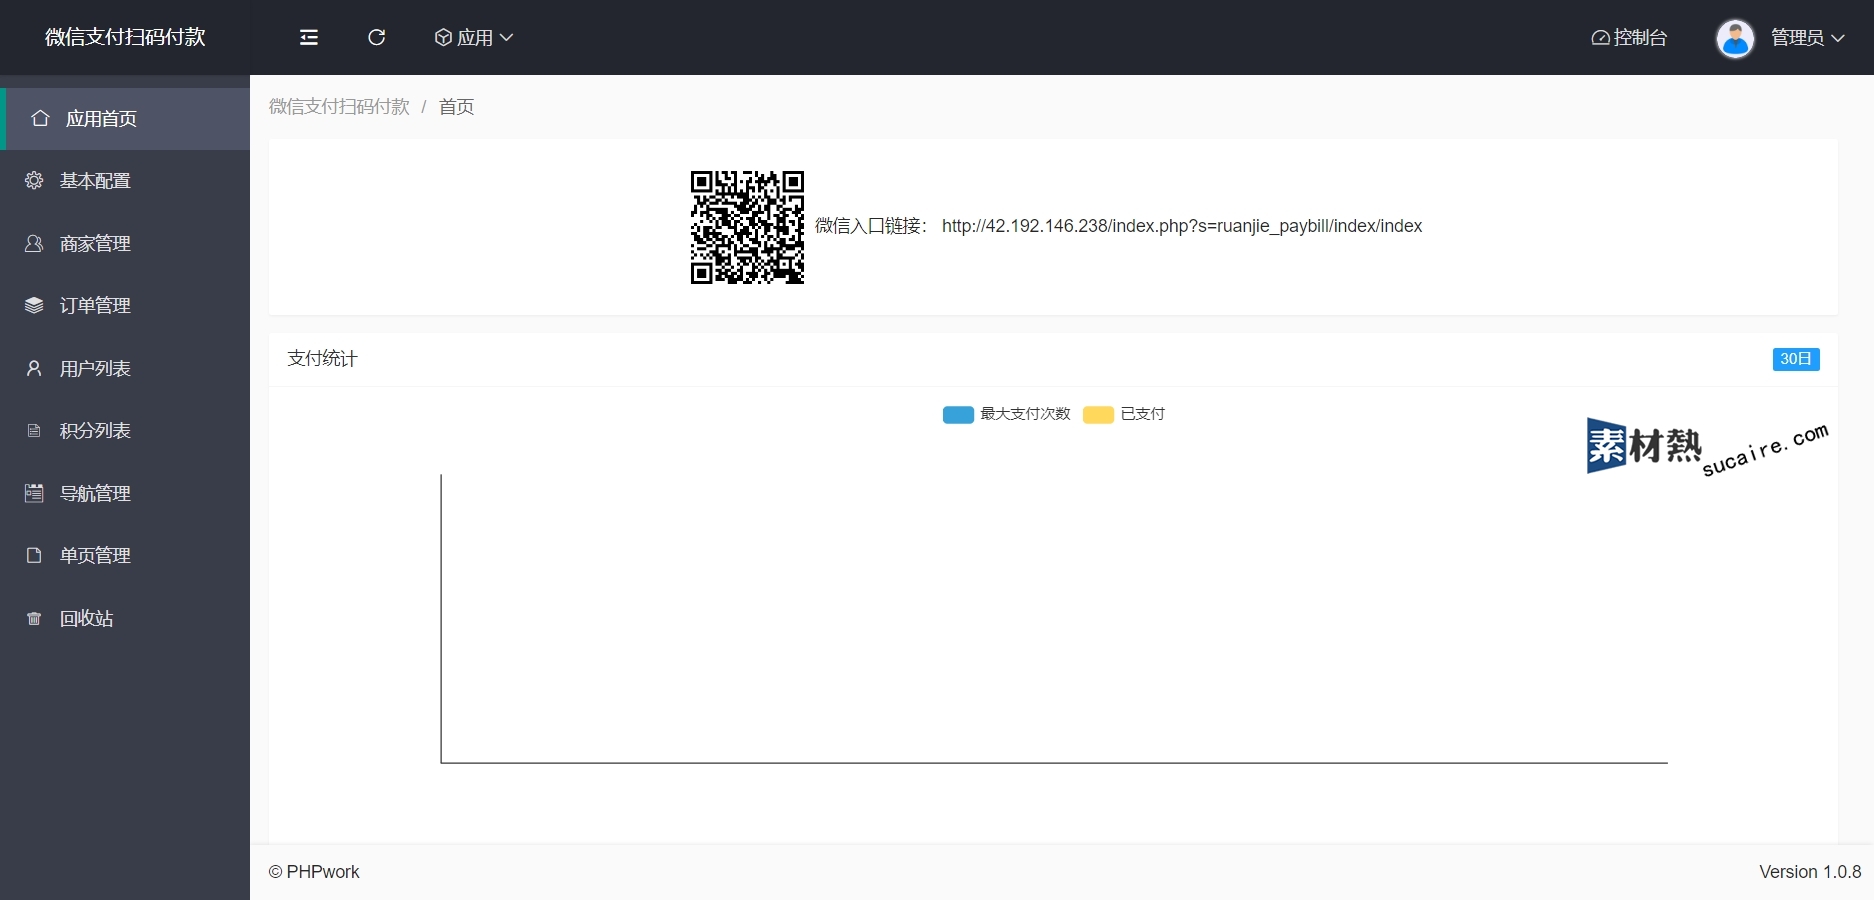
Task: Click the navigation icon beside 导航管理
Action: [x=34, y=493]
